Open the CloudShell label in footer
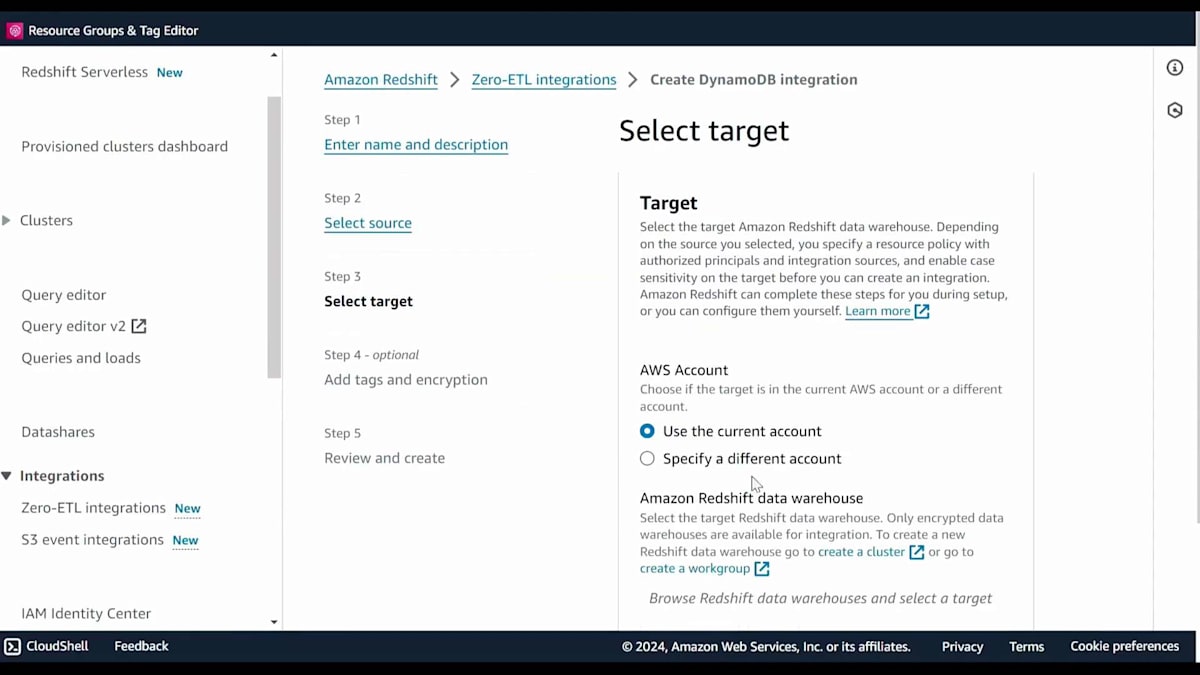This screenshot has height=675, width=1200. 57,646
